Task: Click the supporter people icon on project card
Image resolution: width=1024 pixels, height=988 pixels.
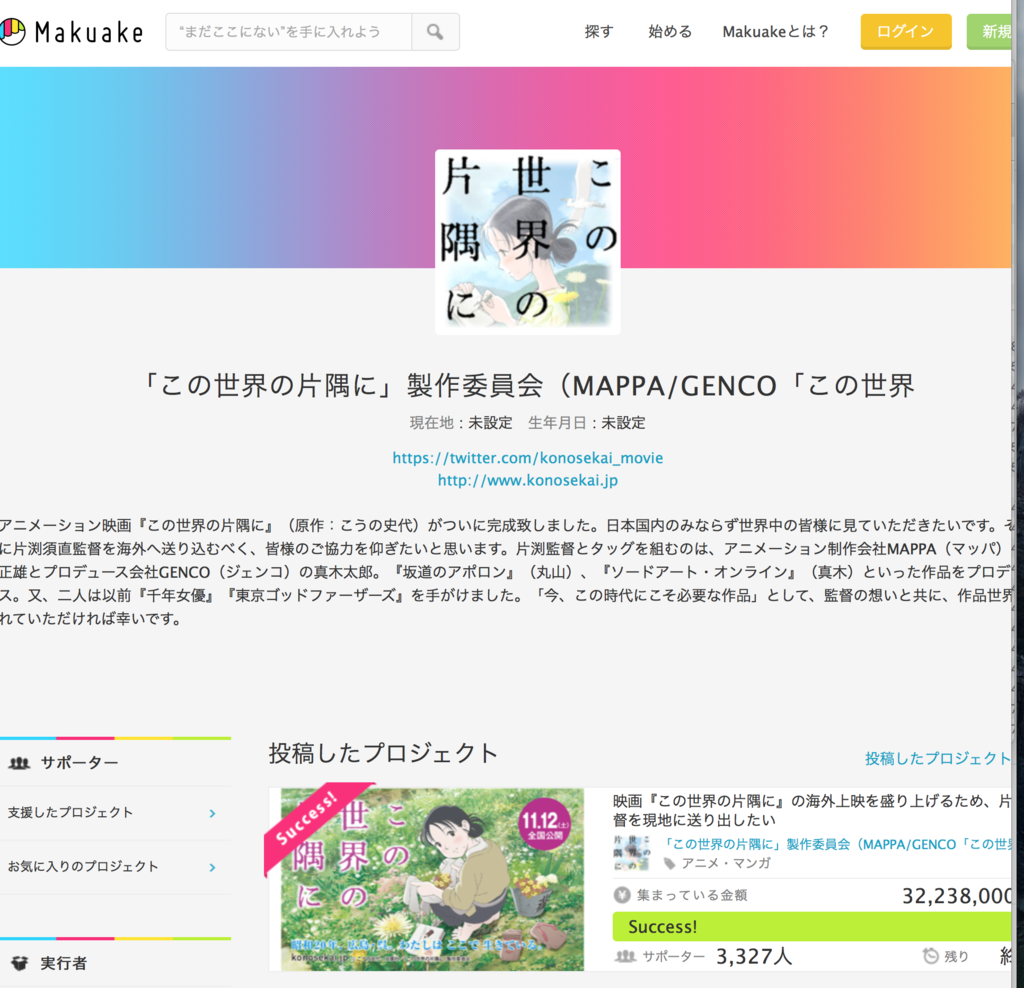Action: tap(625, 957)
